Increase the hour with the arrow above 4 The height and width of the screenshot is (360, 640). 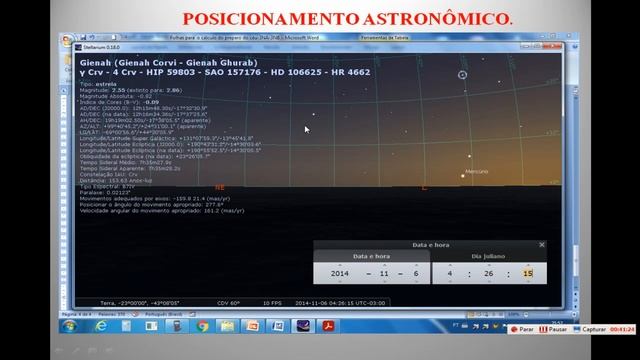[450, 265]
